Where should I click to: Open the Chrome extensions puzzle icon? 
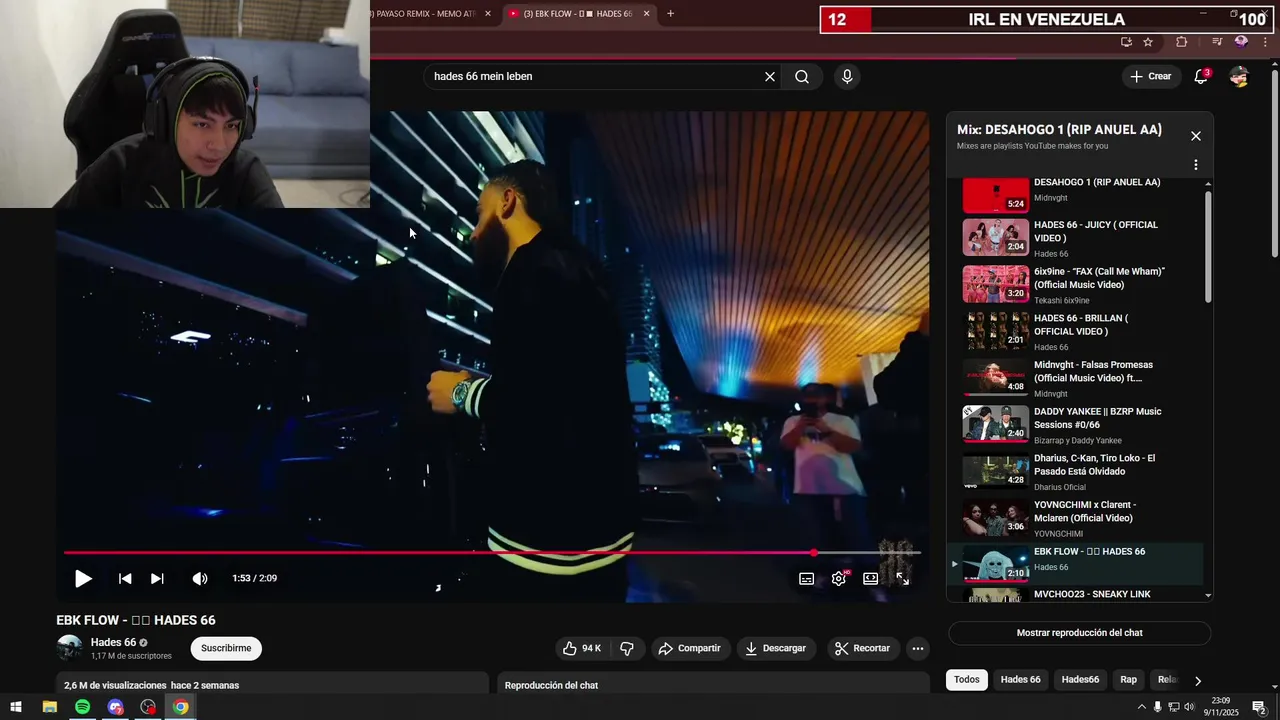click(1182, 42)
